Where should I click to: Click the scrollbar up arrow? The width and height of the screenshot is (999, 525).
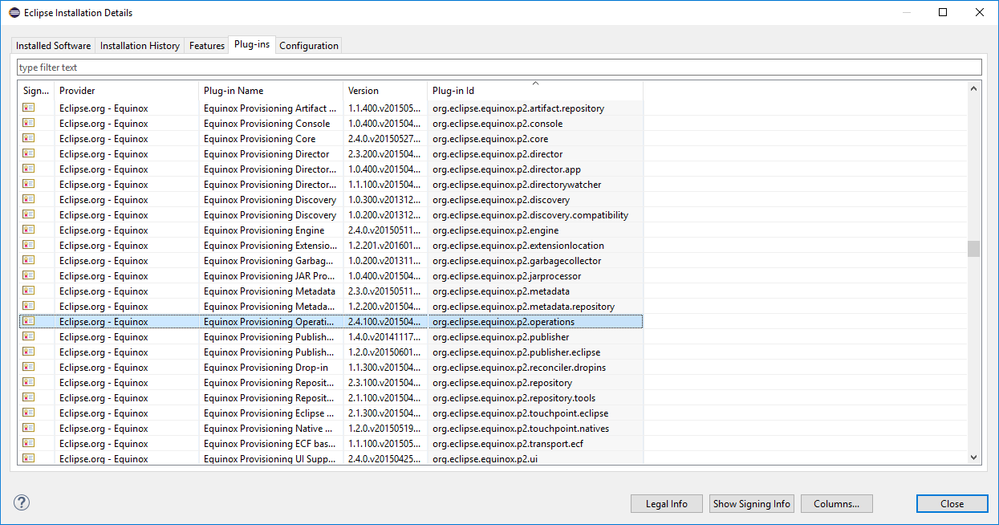click(974, 89)
